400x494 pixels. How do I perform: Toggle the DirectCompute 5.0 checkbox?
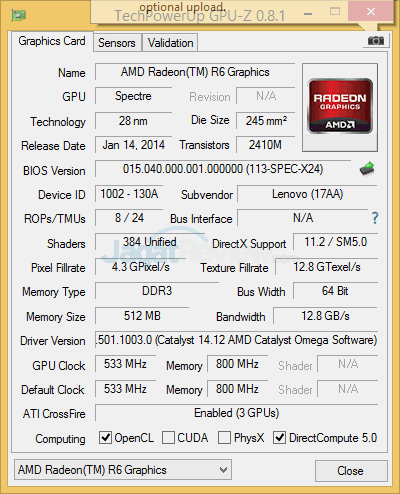coord(279,438)
